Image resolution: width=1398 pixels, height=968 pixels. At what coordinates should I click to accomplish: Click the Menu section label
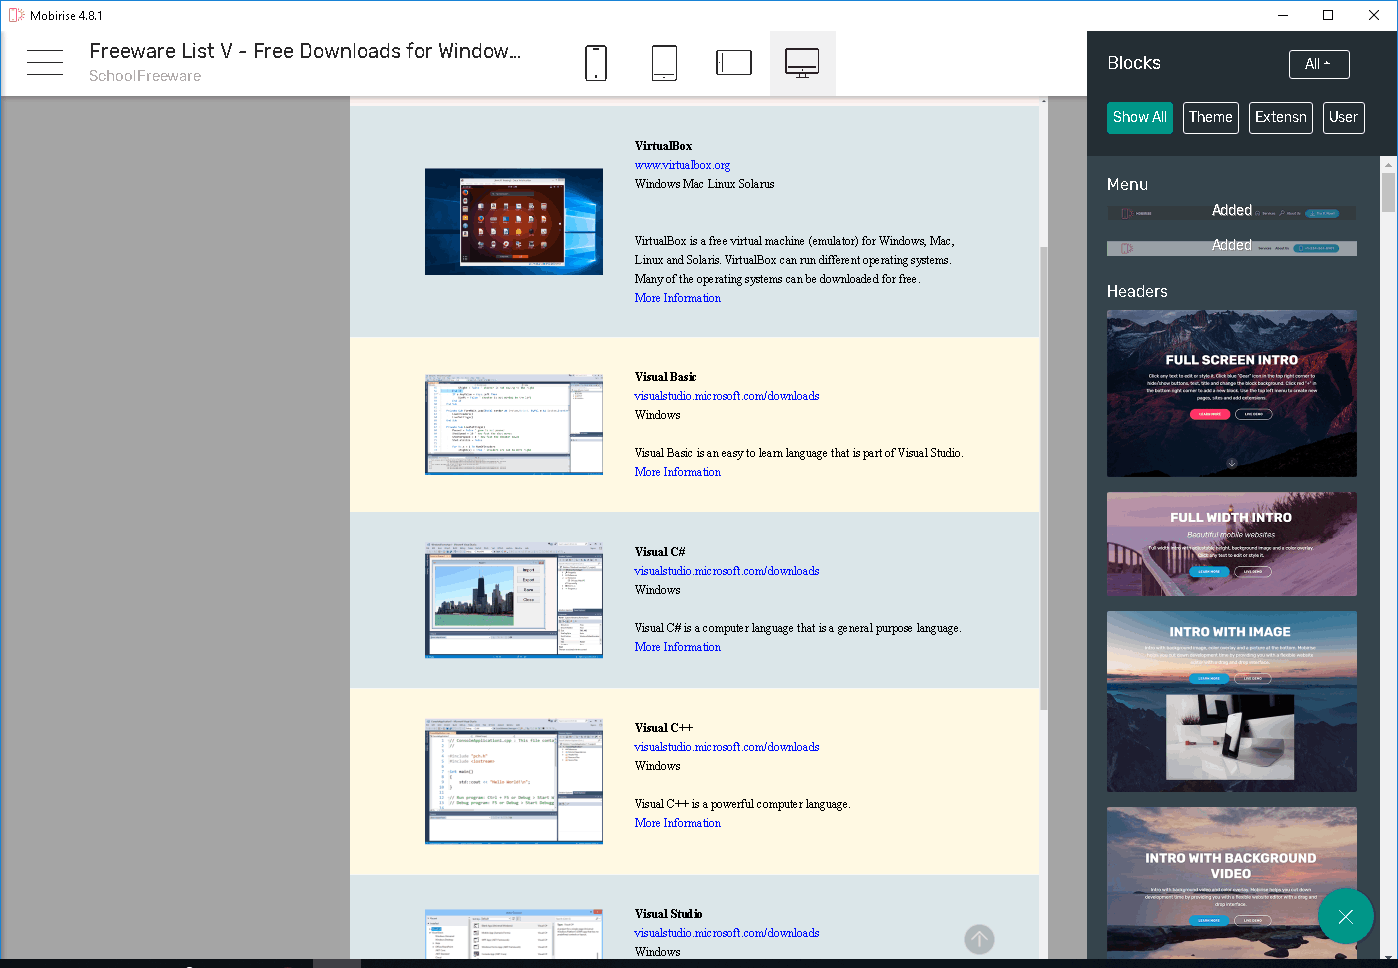(1127, 184)
